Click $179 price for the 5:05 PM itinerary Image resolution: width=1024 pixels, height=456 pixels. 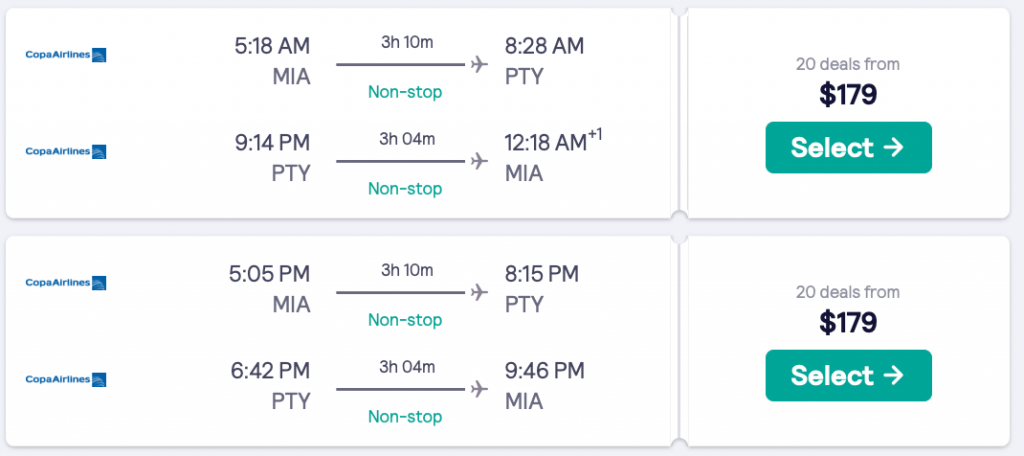(848, 323)
